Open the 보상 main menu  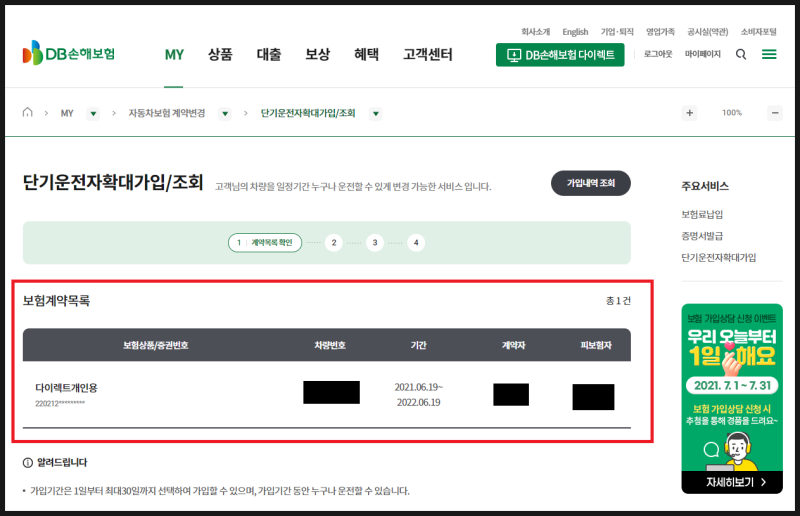point(317,55)
